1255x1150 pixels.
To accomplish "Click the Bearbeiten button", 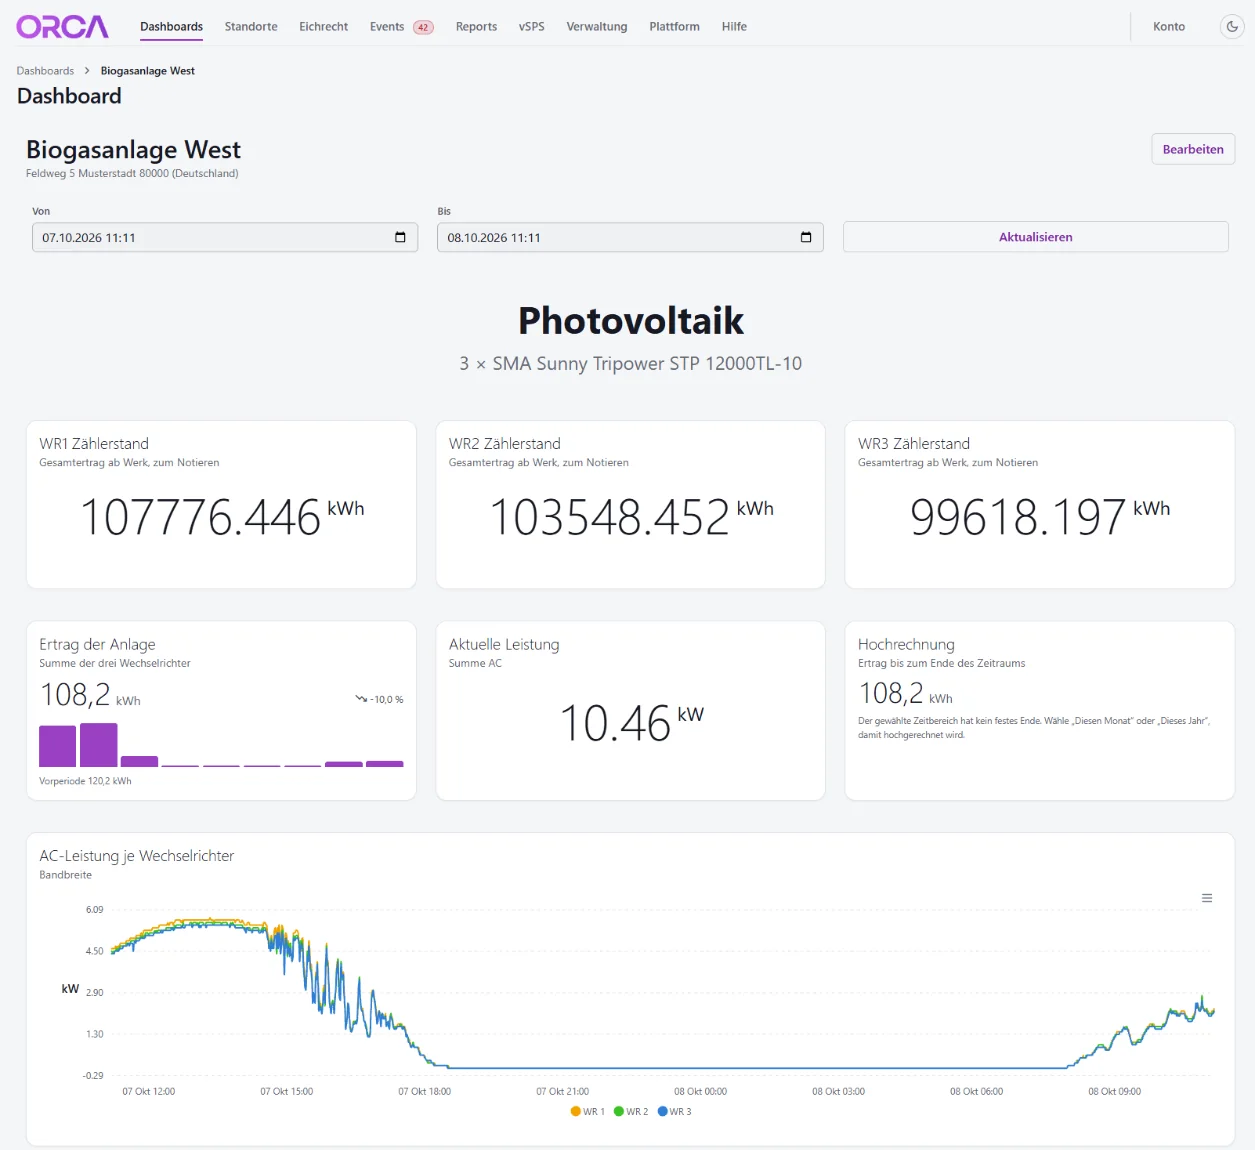I will [1193, 149].
